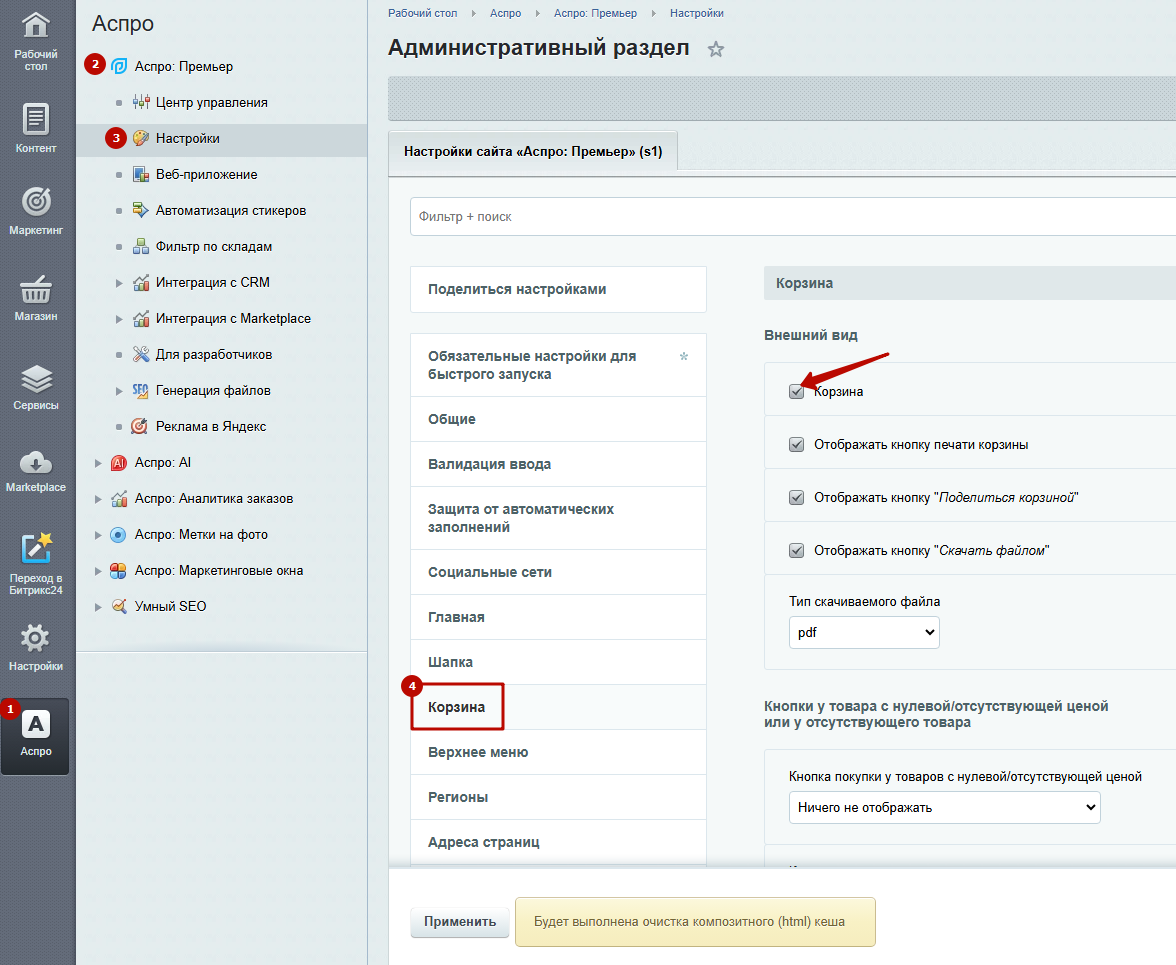Open the Тип скачиваемого файла pdf dropdown
Viewport: 1176px width, 965px height.
pos(864,632)
